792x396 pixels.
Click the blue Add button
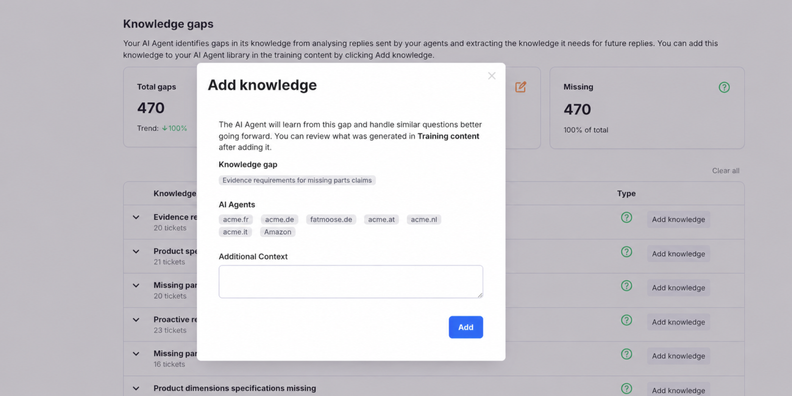[466, 327]
